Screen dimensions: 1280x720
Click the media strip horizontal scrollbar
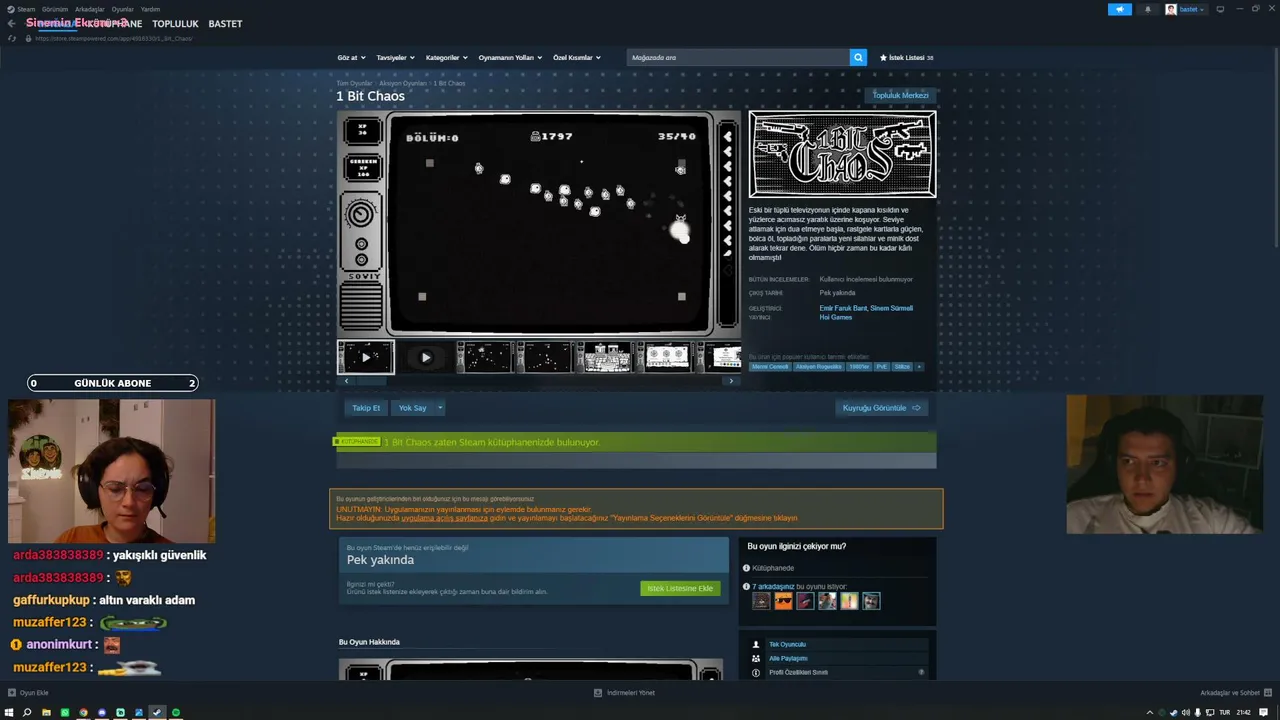[539, 381]
